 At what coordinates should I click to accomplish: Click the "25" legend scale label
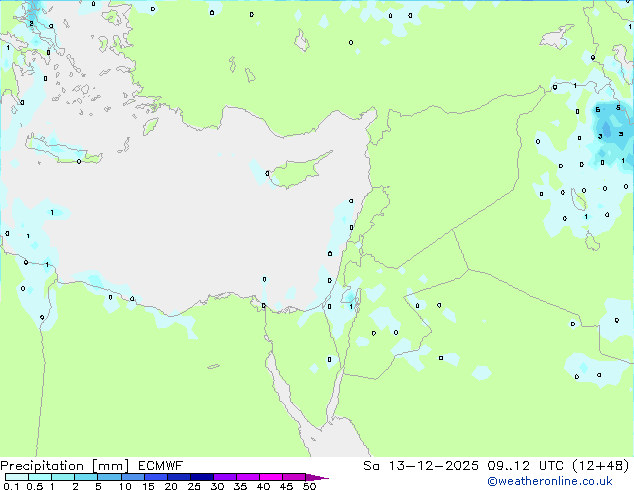coord(194,486)
